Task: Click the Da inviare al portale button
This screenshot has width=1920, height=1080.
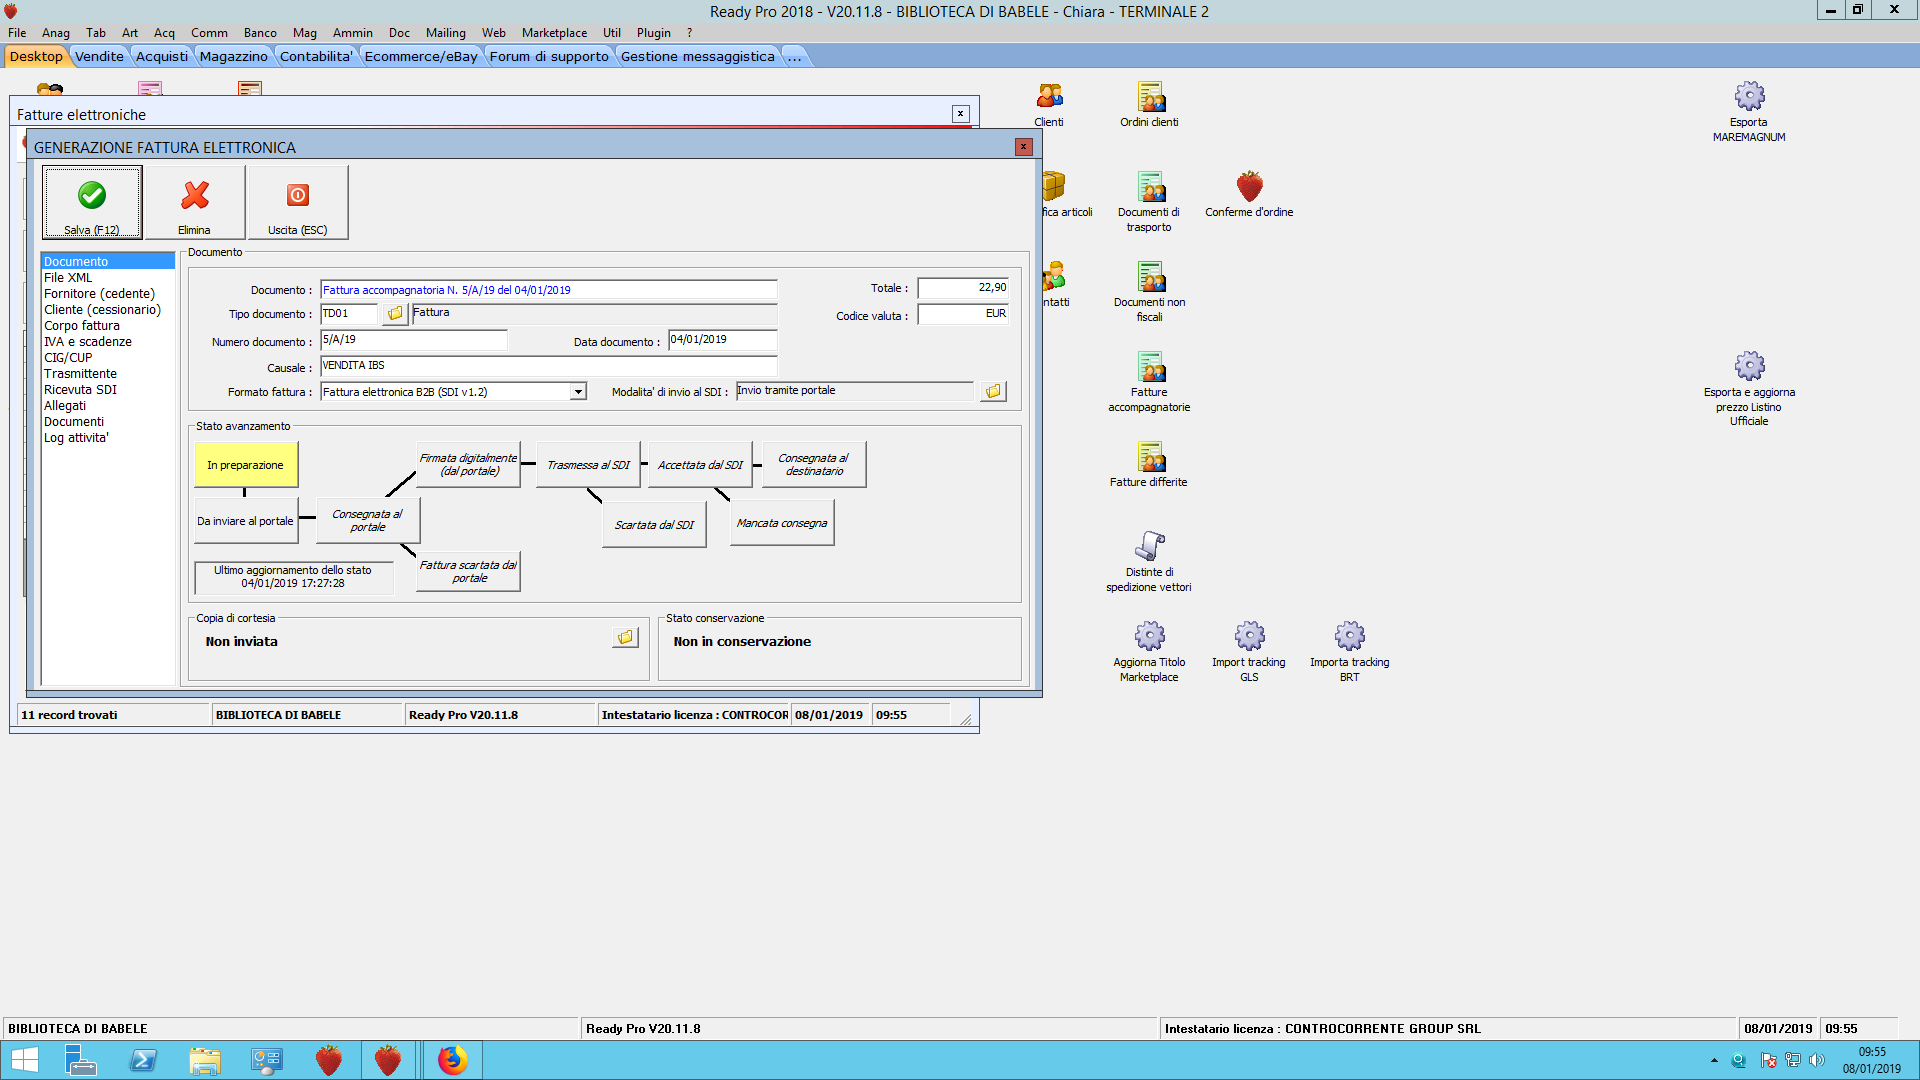Action: 245,521
